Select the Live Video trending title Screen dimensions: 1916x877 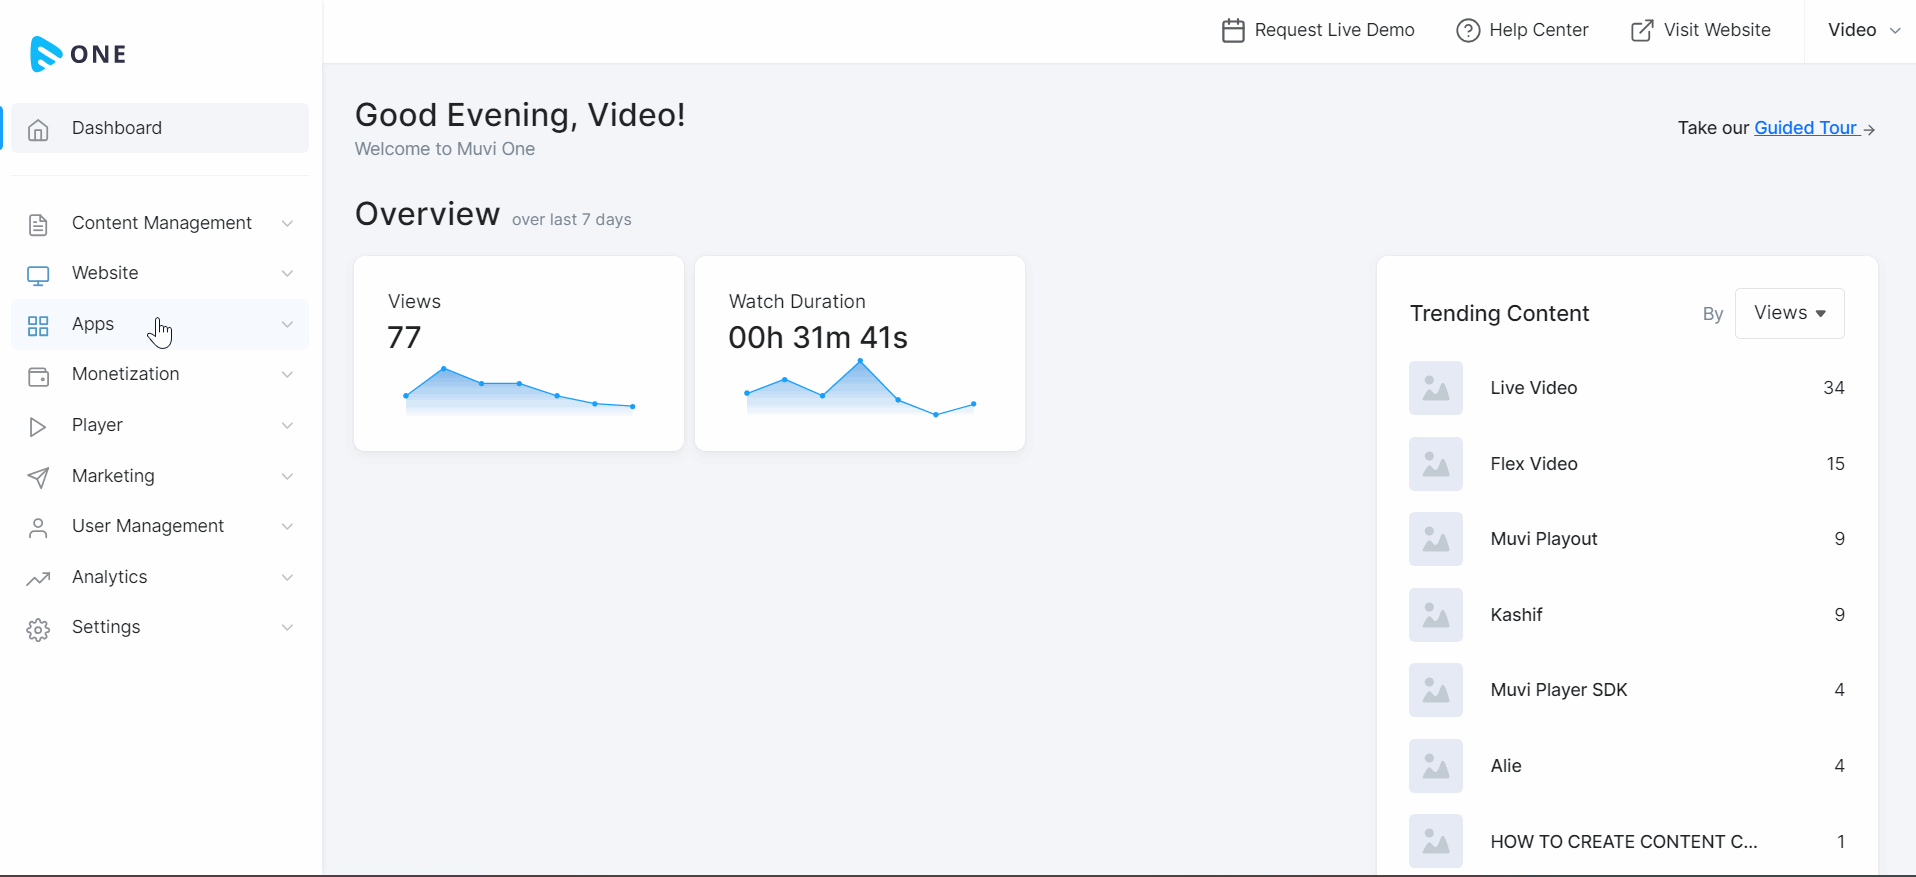coord(1534,388)
